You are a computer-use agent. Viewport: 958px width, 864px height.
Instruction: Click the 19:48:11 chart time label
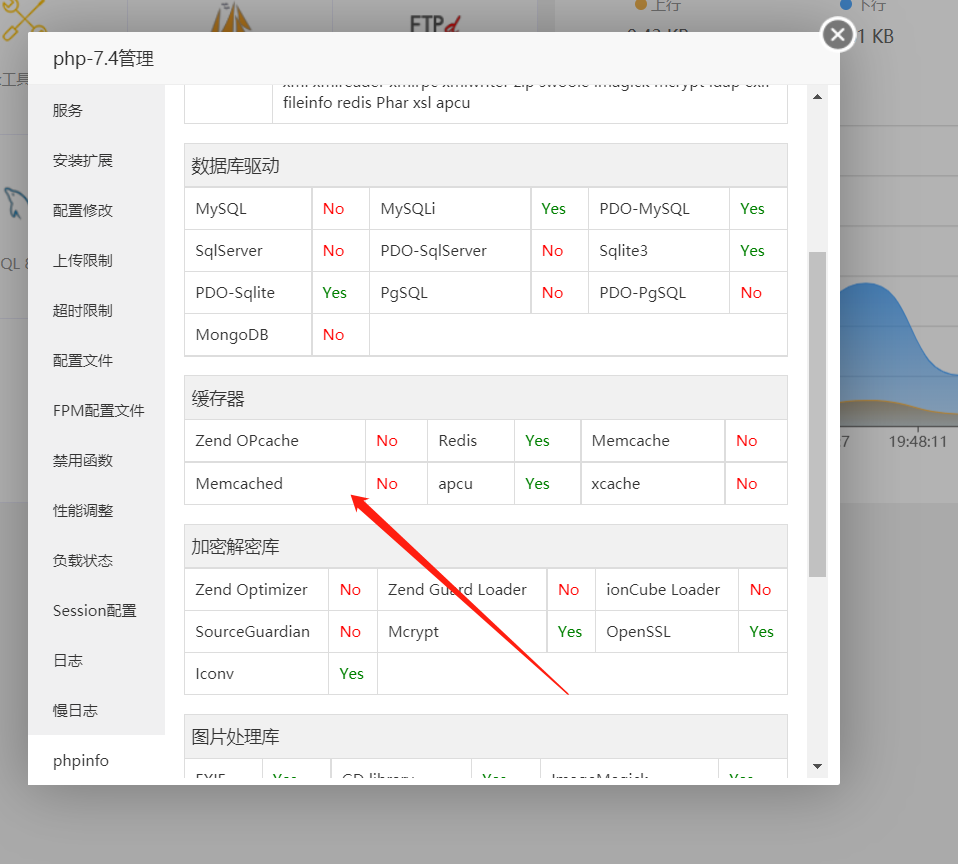pyautogui.click(x=917, y=441)
